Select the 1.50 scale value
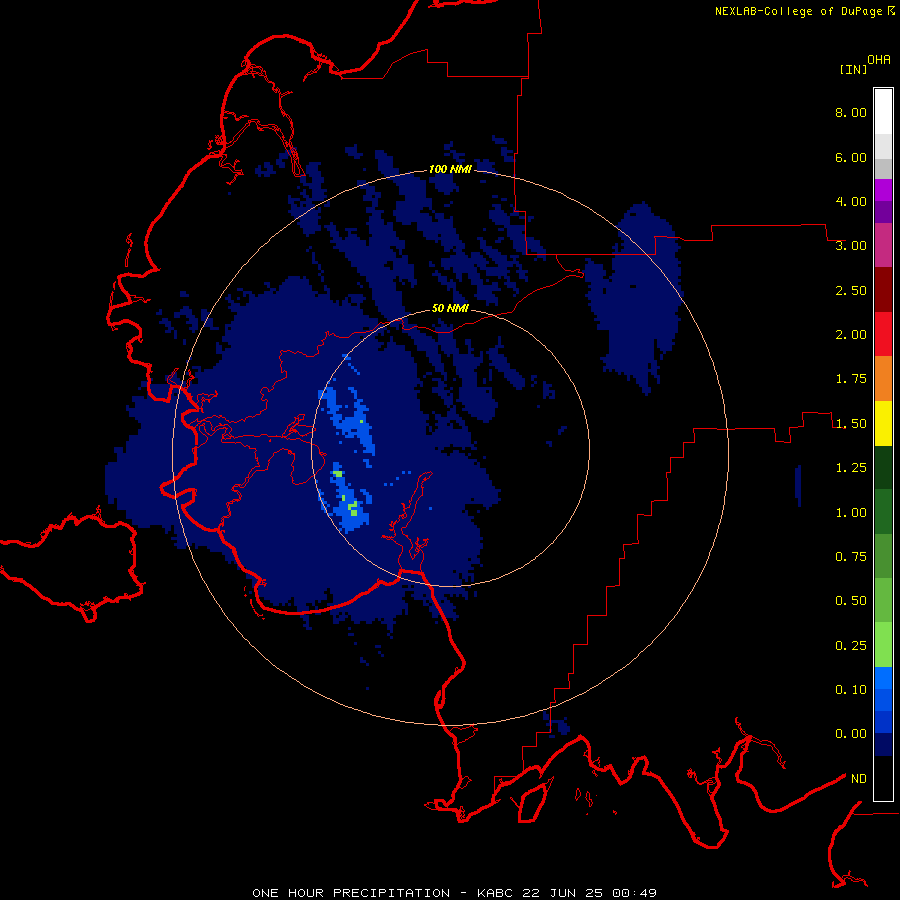The width and height of the screenshot is (900, 900). click(851, 424)
